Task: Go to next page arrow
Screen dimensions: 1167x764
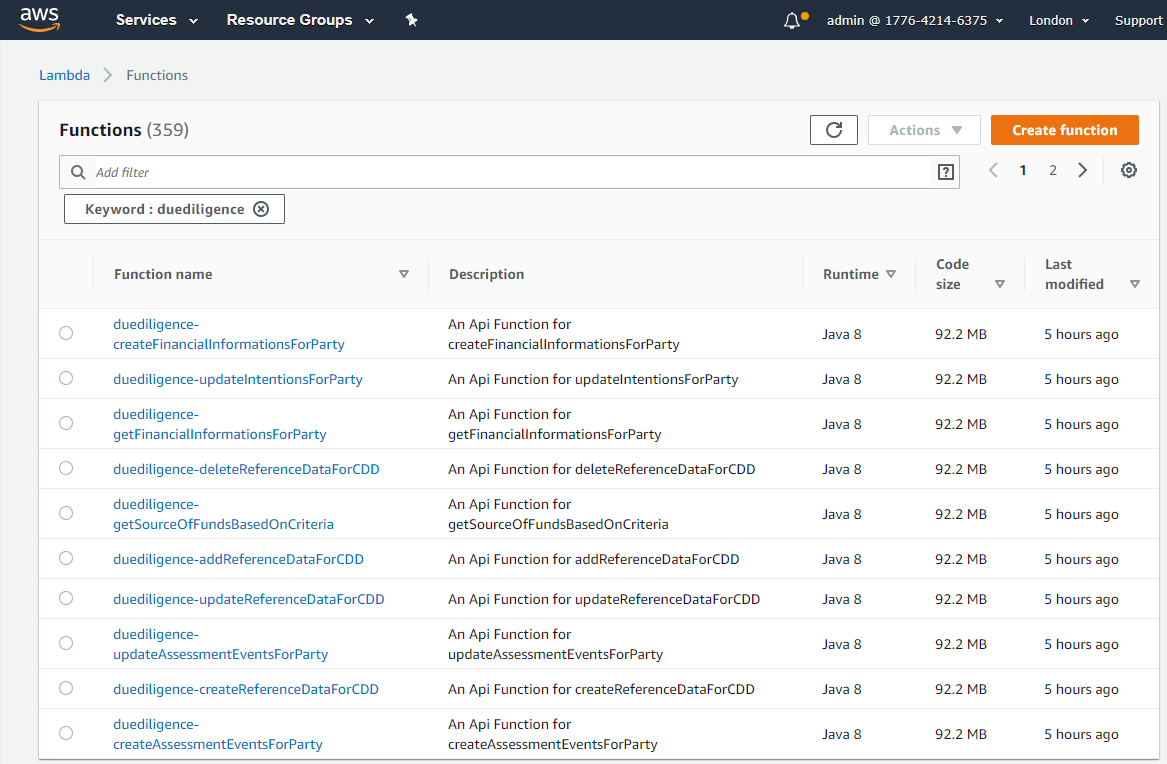Action: coord(1083,171)
